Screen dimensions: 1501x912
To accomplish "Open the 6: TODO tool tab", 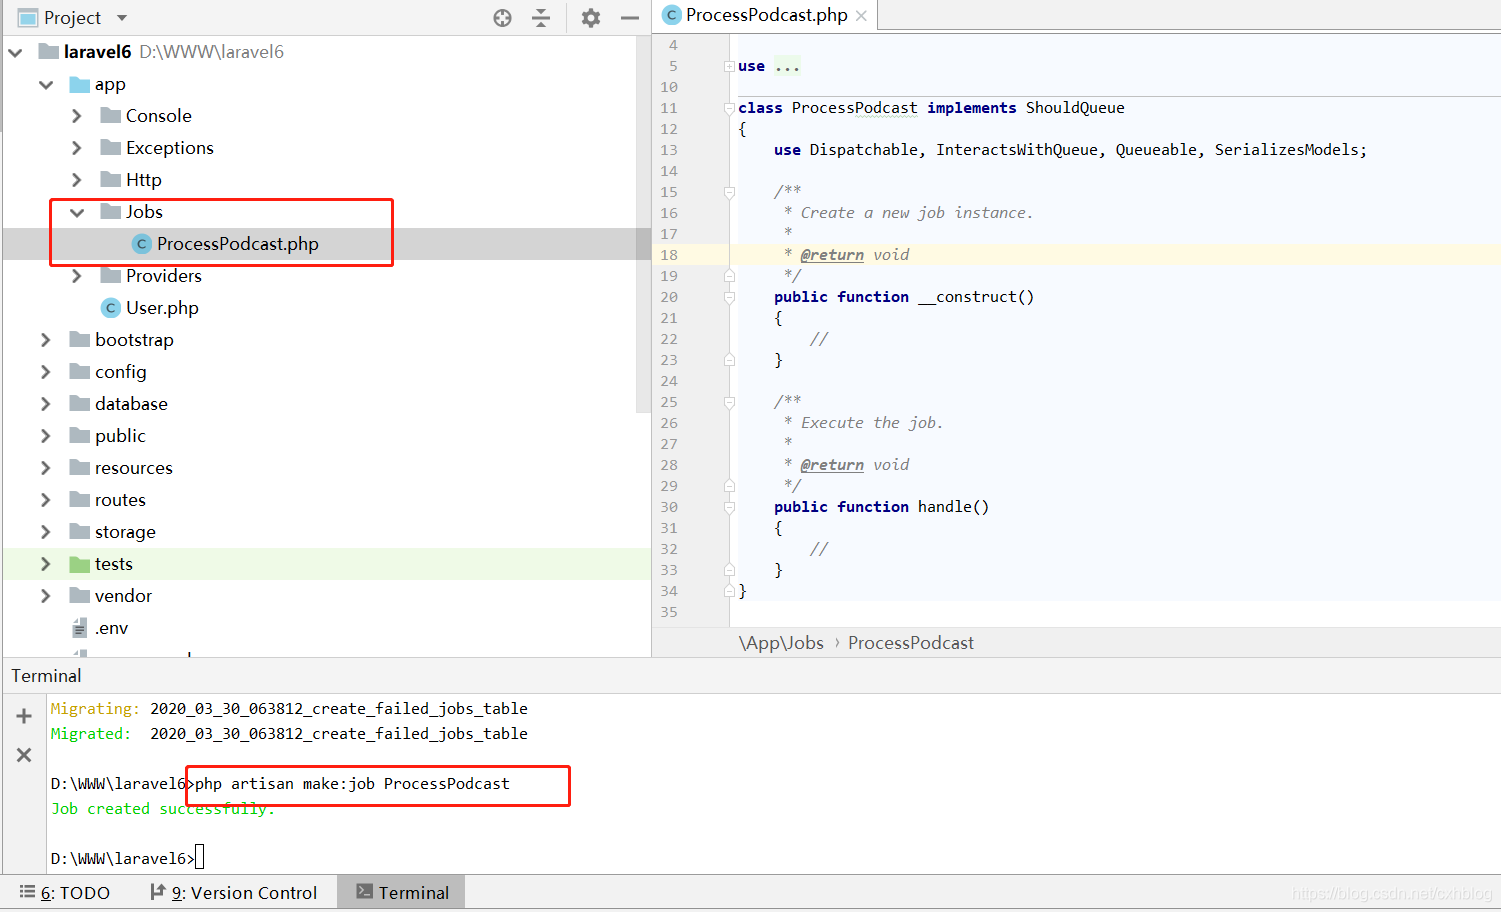I will tap(65, 892).
